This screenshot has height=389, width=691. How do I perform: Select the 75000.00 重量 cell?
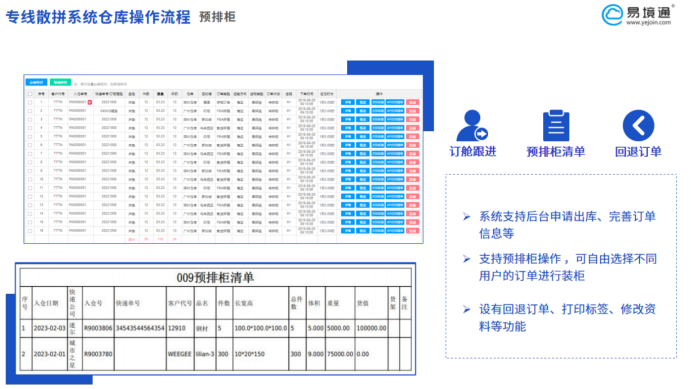click(340, 354)
